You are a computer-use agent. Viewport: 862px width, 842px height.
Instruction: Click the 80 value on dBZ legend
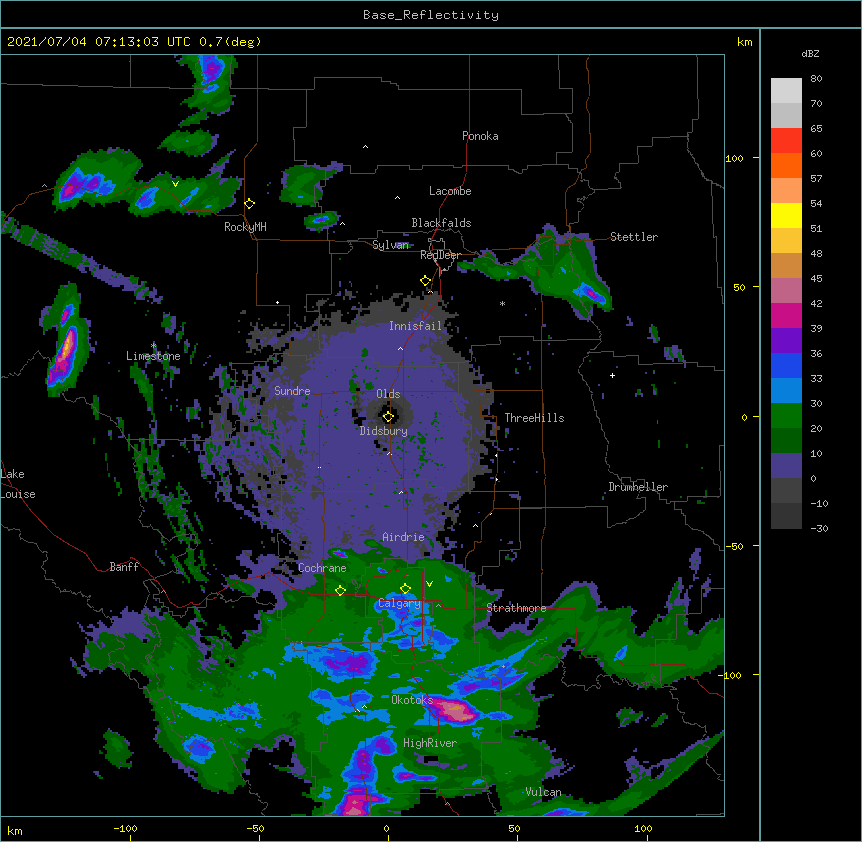(x=816, y=79)
